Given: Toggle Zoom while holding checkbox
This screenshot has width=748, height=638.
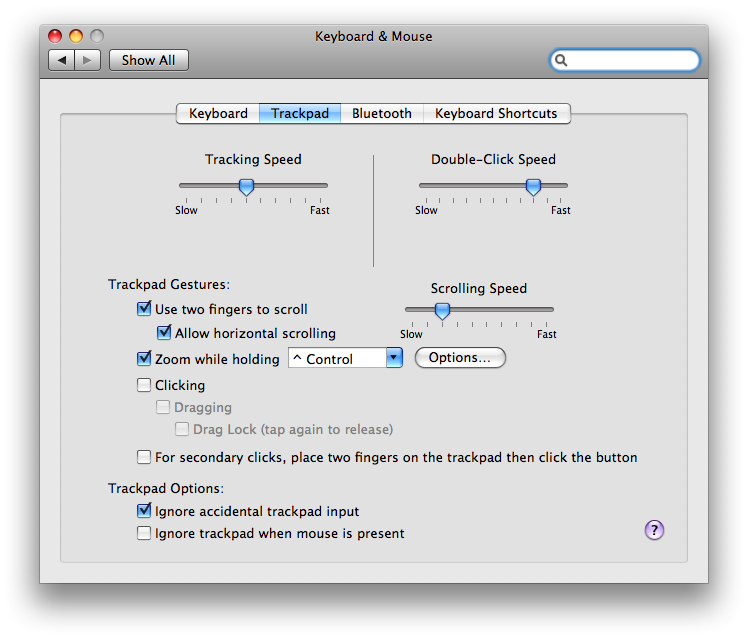Looking at the screenshot, I should [144, 359].
